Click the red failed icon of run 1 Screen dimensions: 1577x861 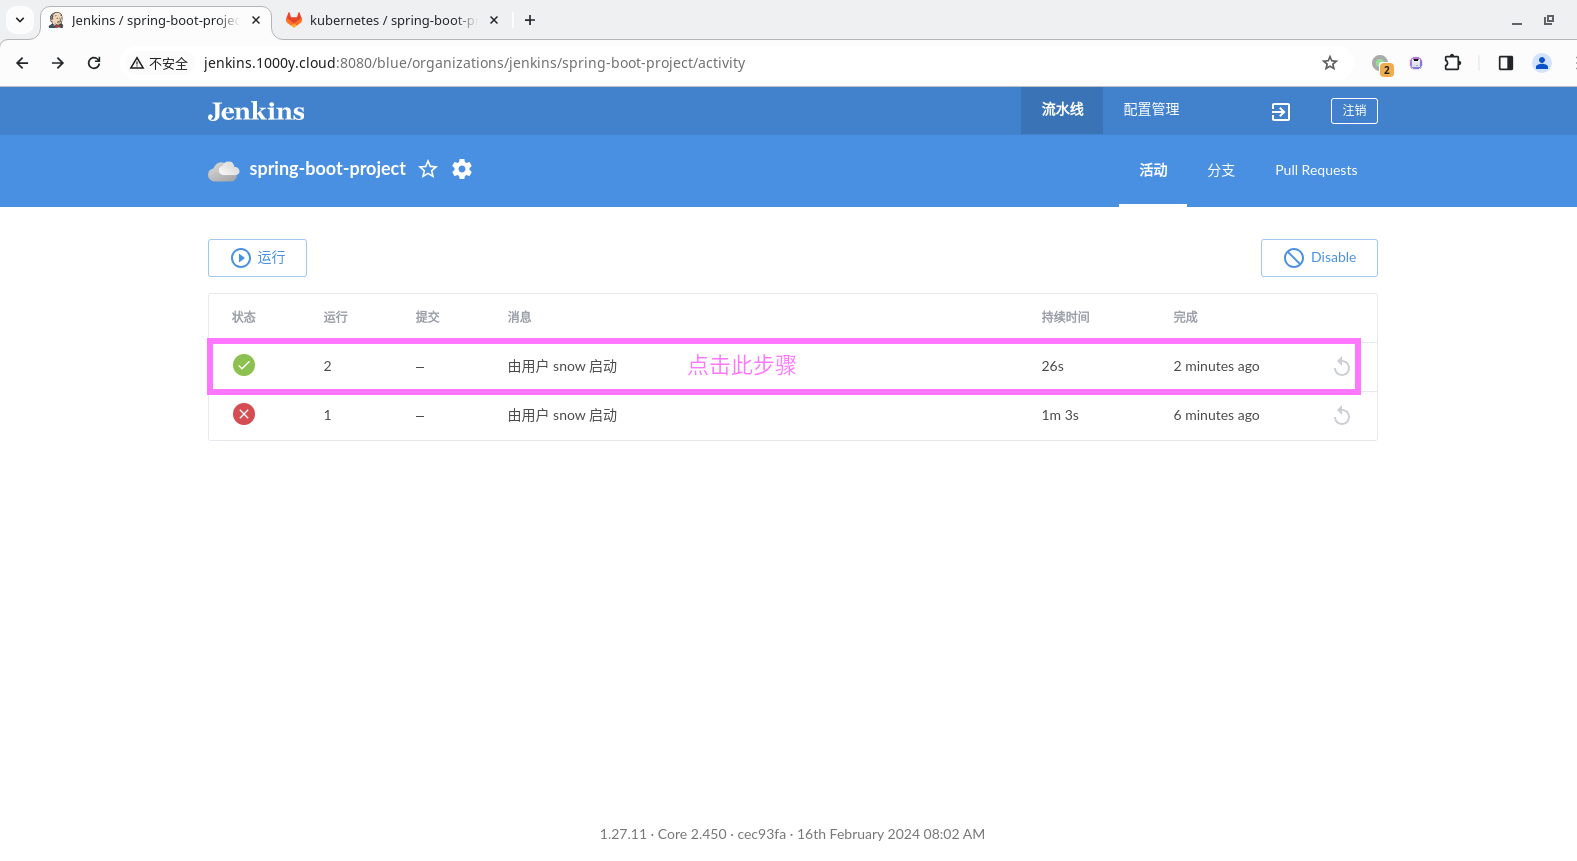244,414
